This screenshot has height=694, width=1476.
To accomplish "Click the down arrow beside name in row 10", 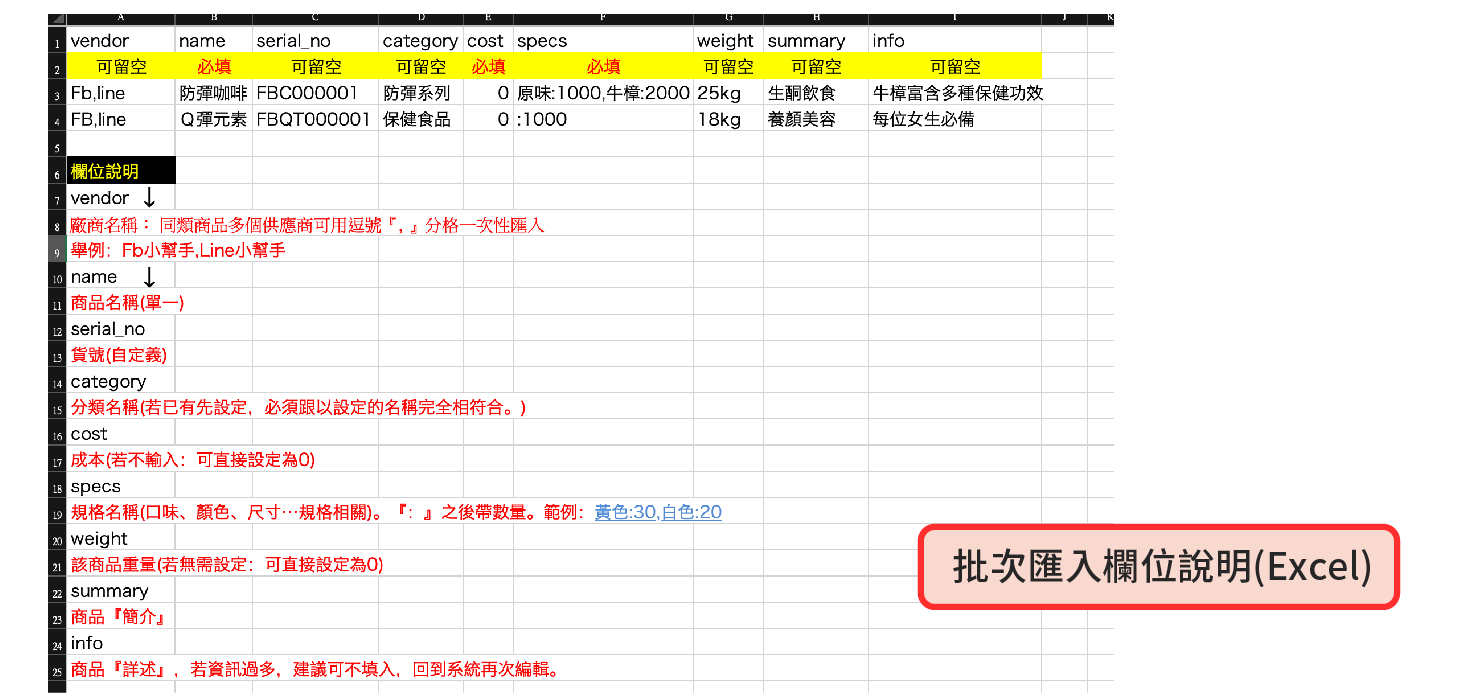I will (x=149, y=277).
